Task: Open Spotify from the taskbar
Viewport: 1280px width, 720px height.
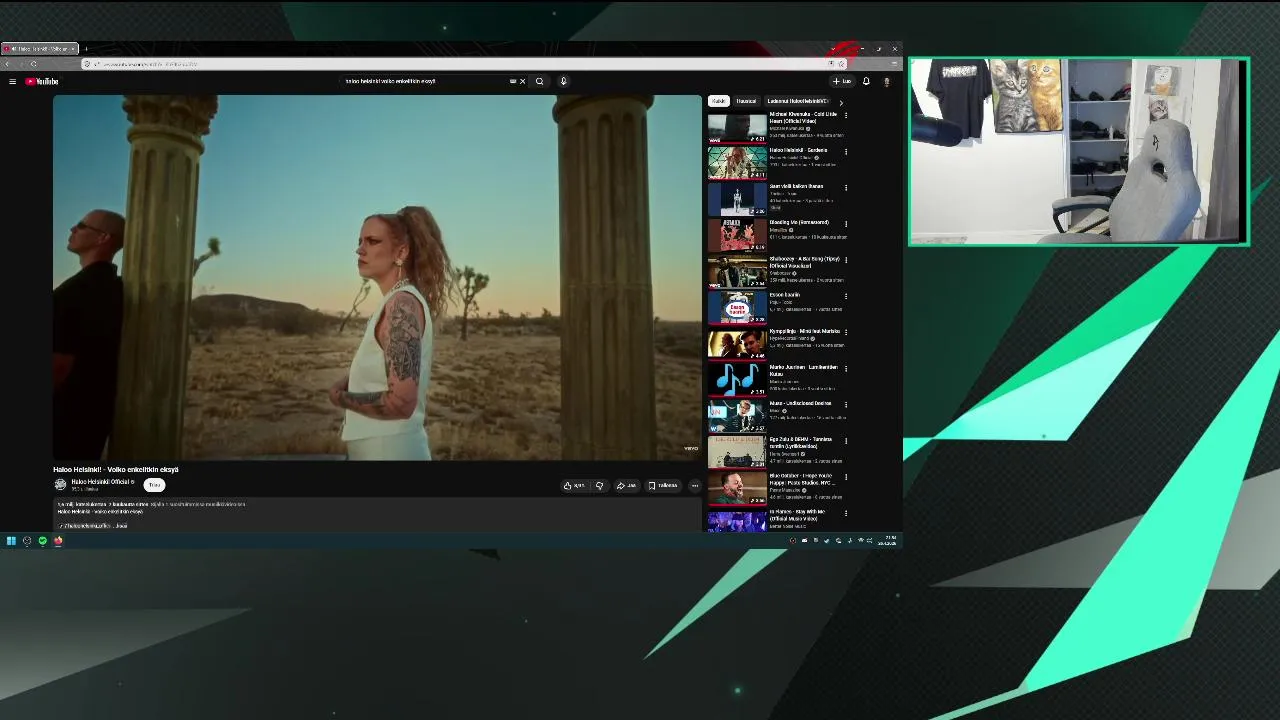Action: [42, 541]
